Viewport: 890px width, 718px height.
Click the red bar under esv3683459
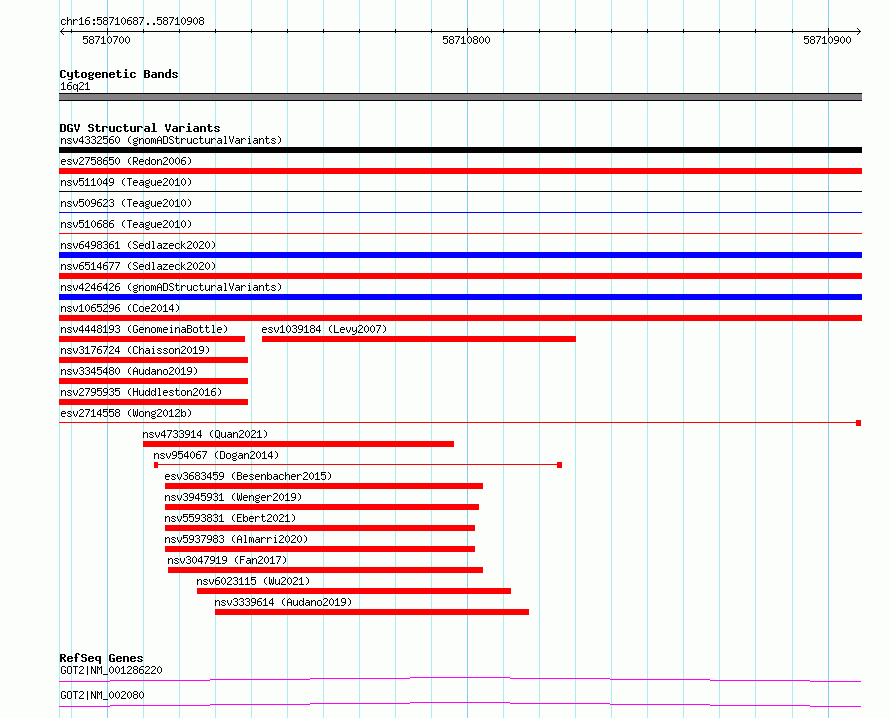click(x=324, y=486)
